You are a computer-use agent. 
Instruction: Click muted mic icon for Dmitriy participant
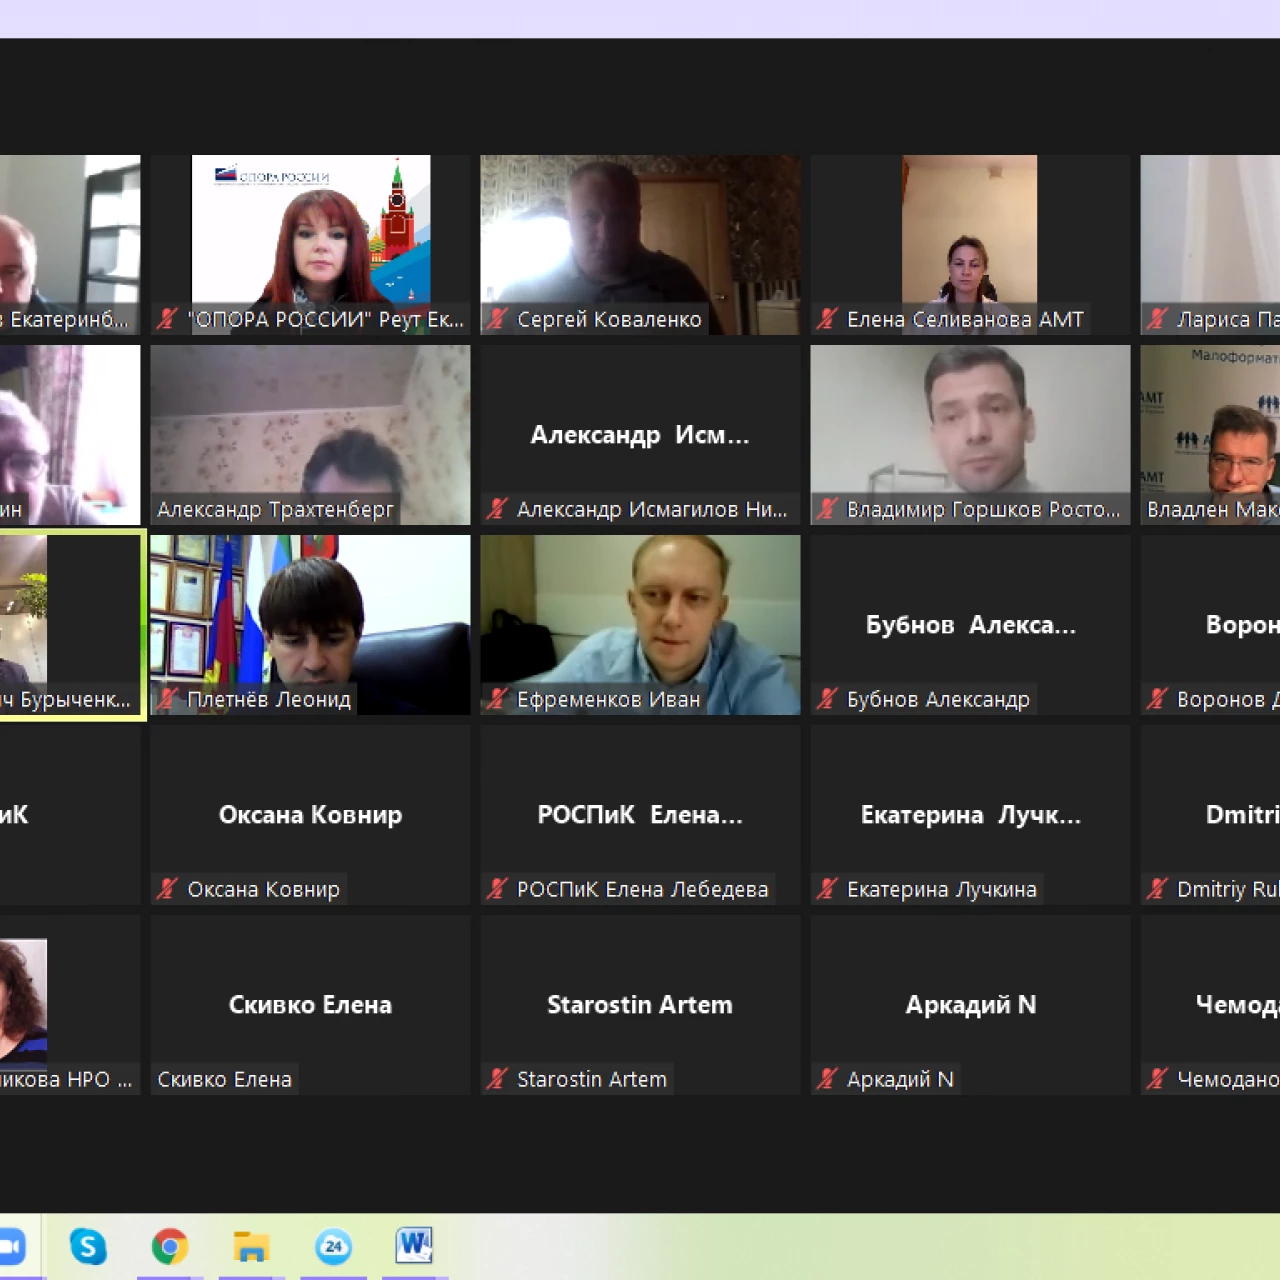(x=1157, y=889)
